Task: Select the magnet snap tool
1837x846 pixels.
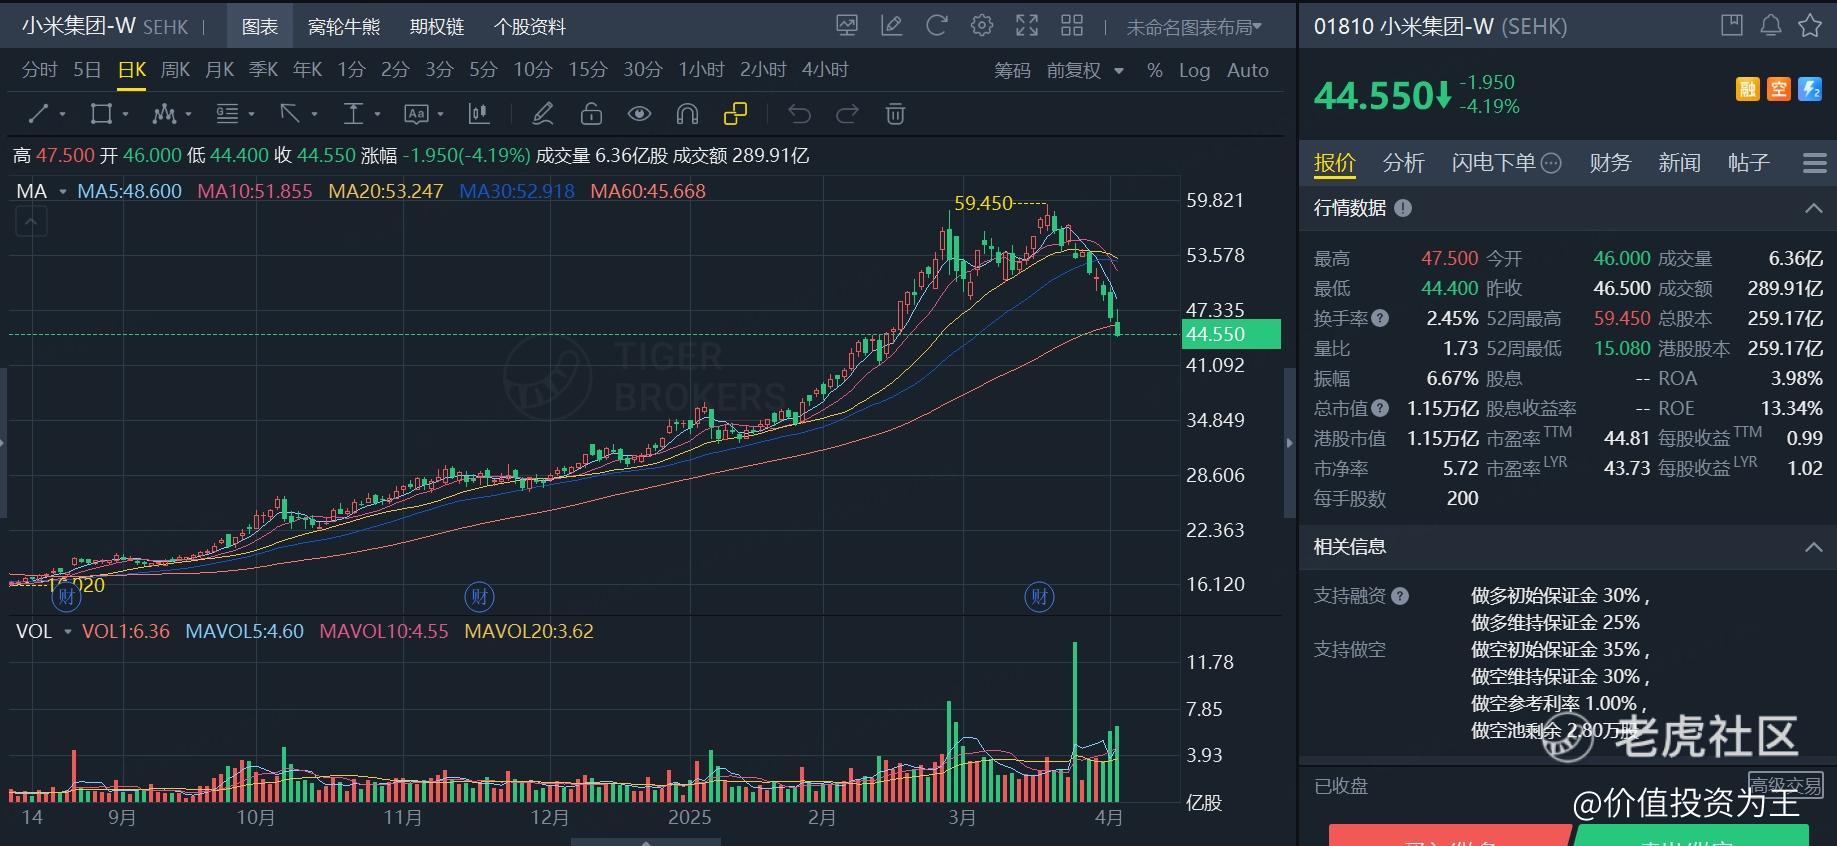Action: pyautogui.click(x=687, y=114)
